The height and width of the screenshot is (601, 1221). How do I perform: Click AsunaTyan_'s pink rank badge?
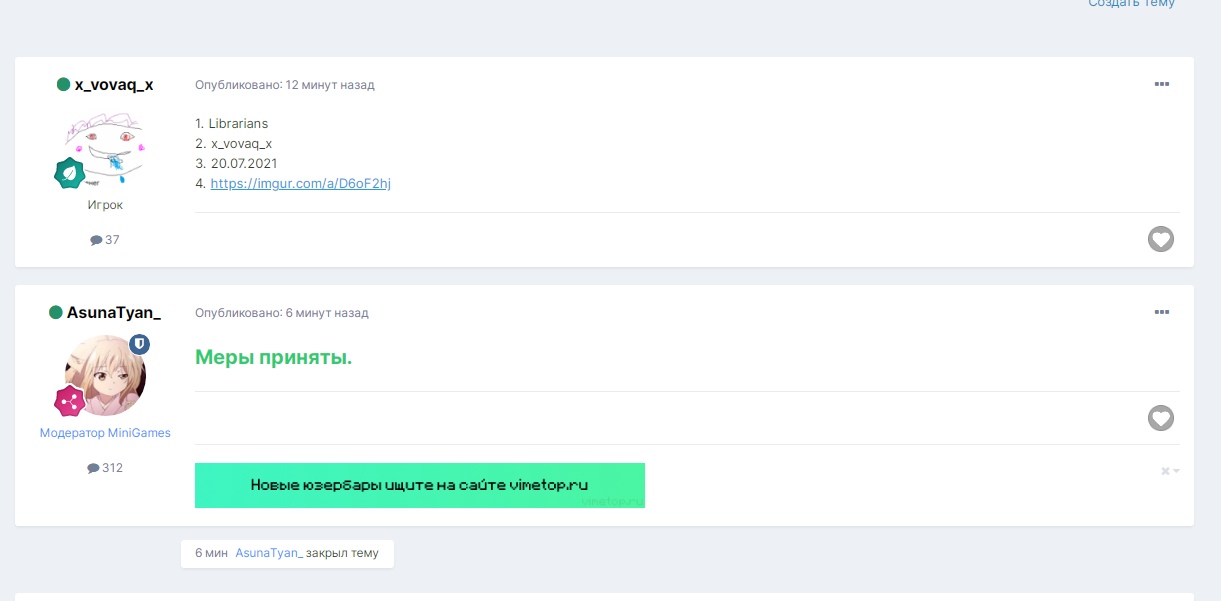coord(69,401)
